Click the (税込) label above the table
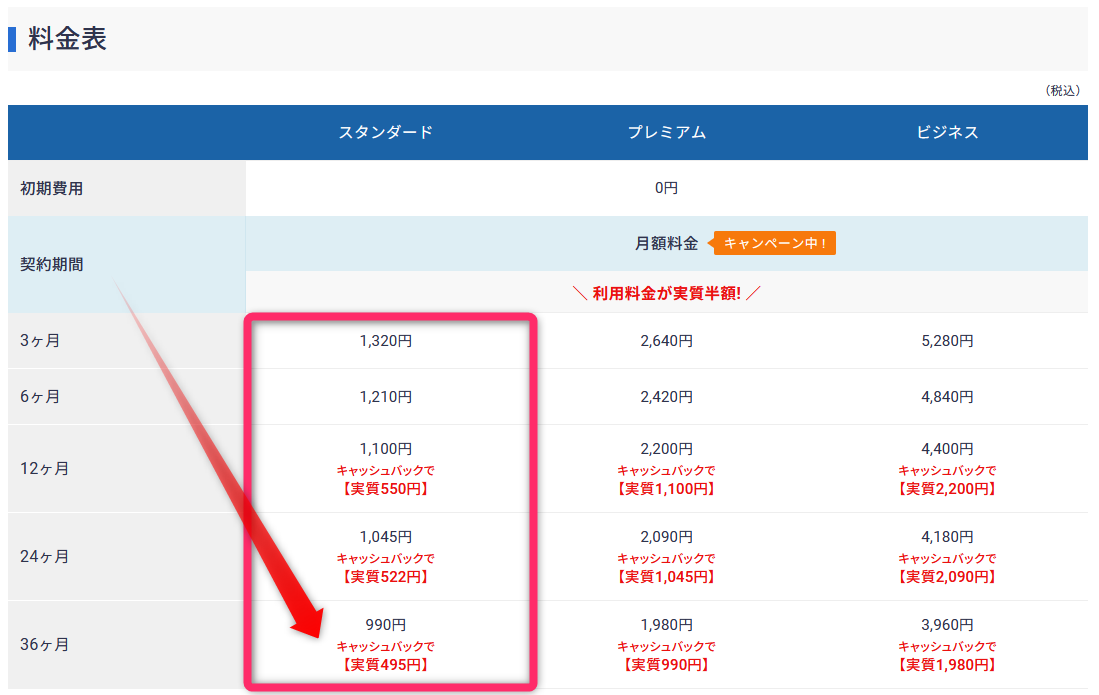 [x=1065, y=89]
